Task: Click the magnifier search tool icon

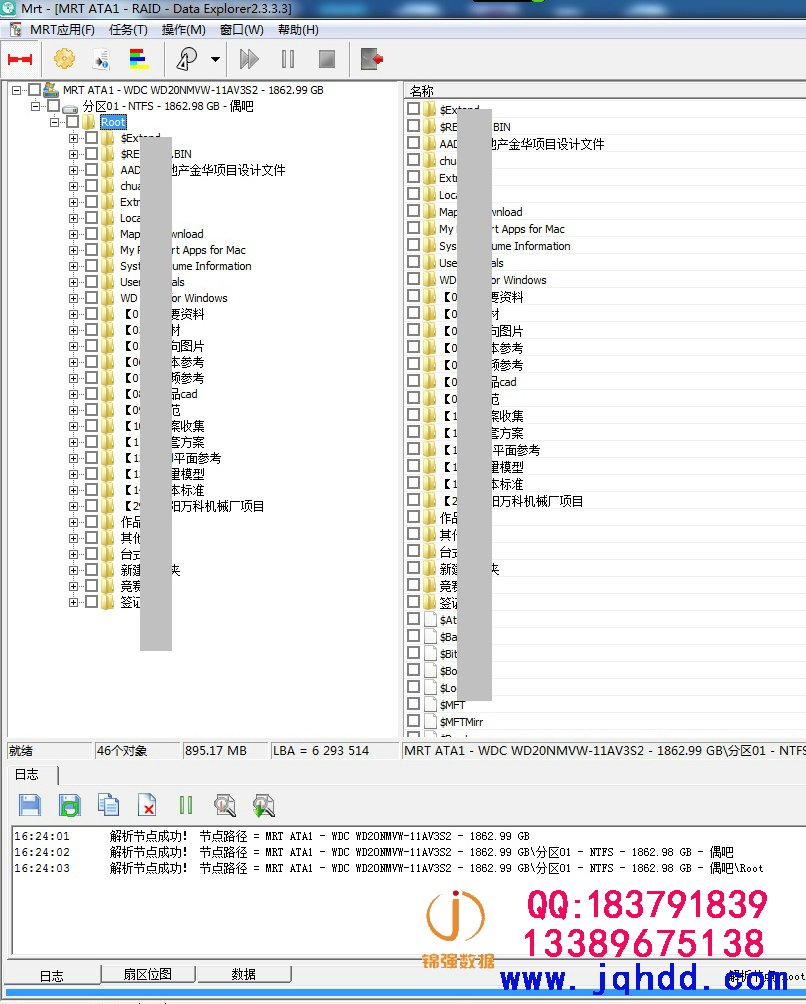Action: pos(186,60)
